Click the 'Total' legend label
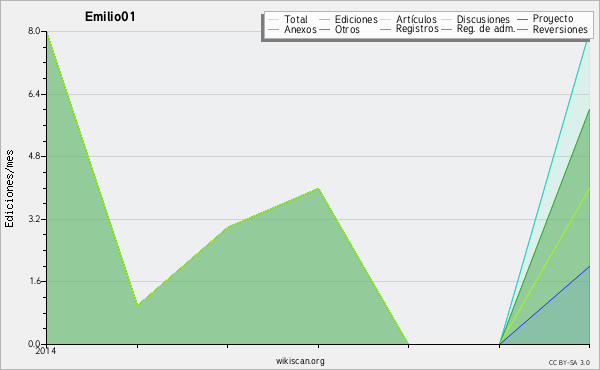This screenshot has width=600, height=370. [296, 19]
